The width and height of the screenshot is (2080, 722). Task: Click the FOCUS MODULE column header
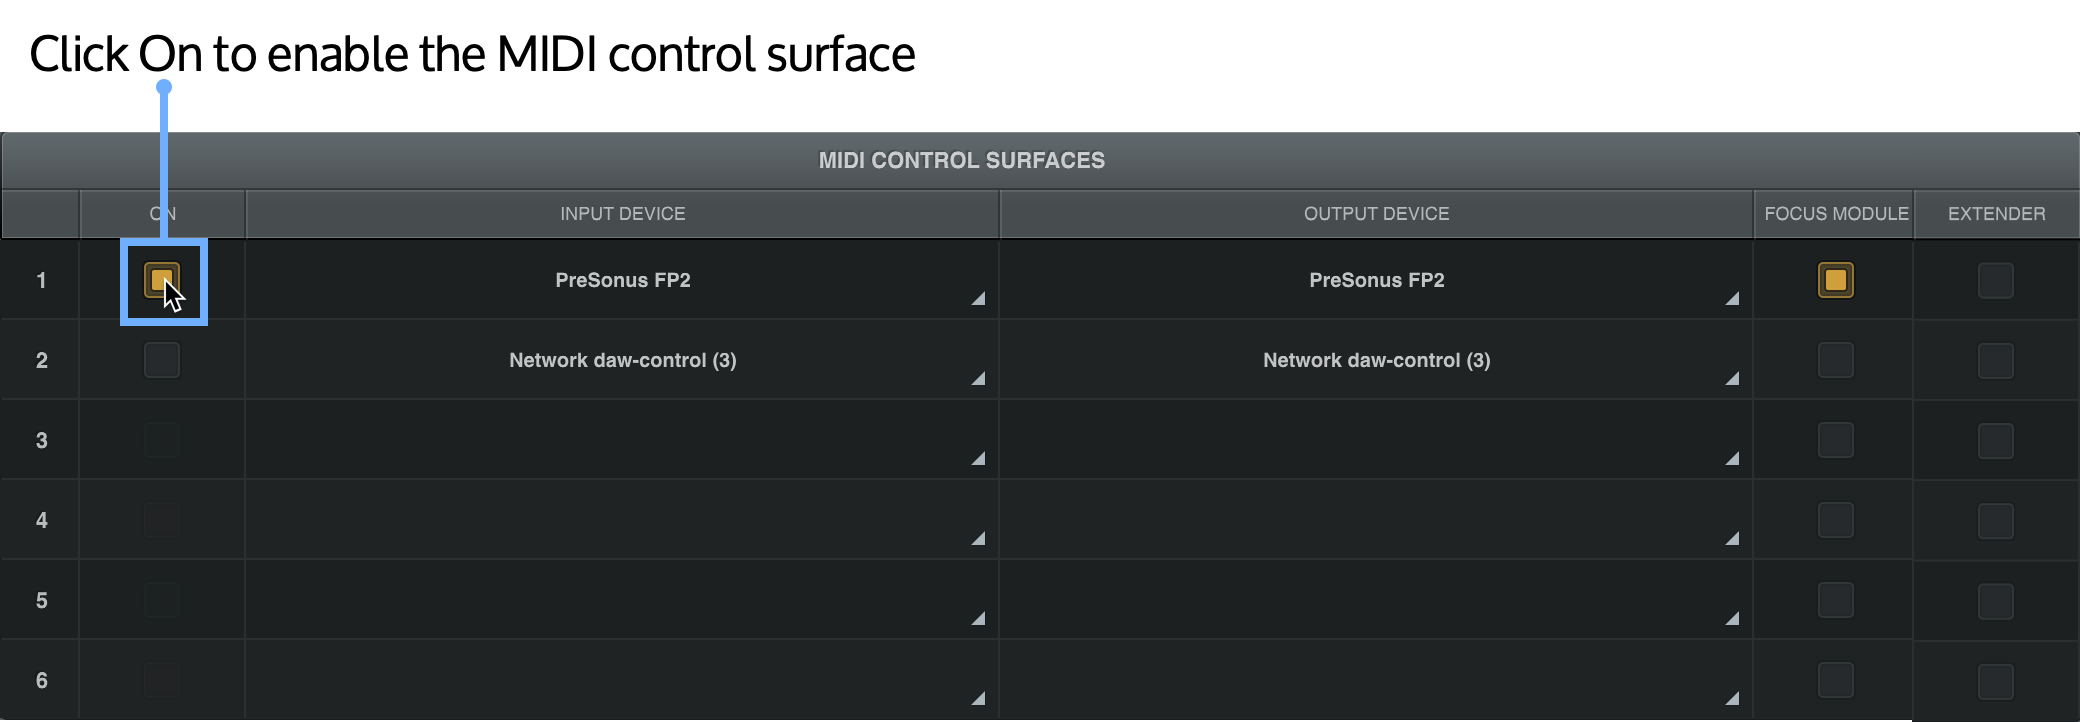(x=1835, y=213)
